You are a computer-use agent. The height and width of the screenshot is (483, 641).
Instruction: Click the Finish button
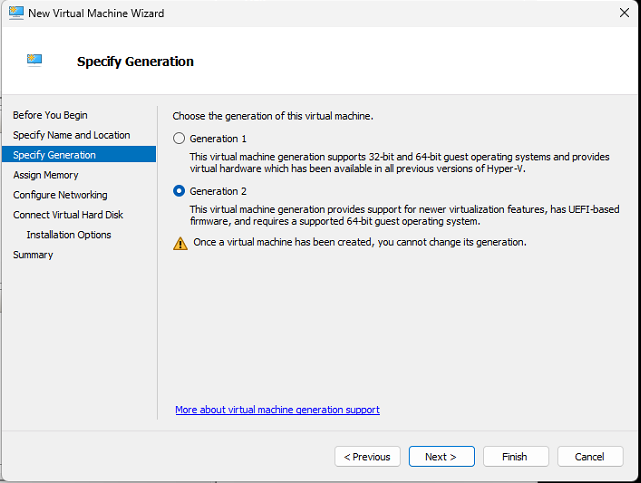515,457
